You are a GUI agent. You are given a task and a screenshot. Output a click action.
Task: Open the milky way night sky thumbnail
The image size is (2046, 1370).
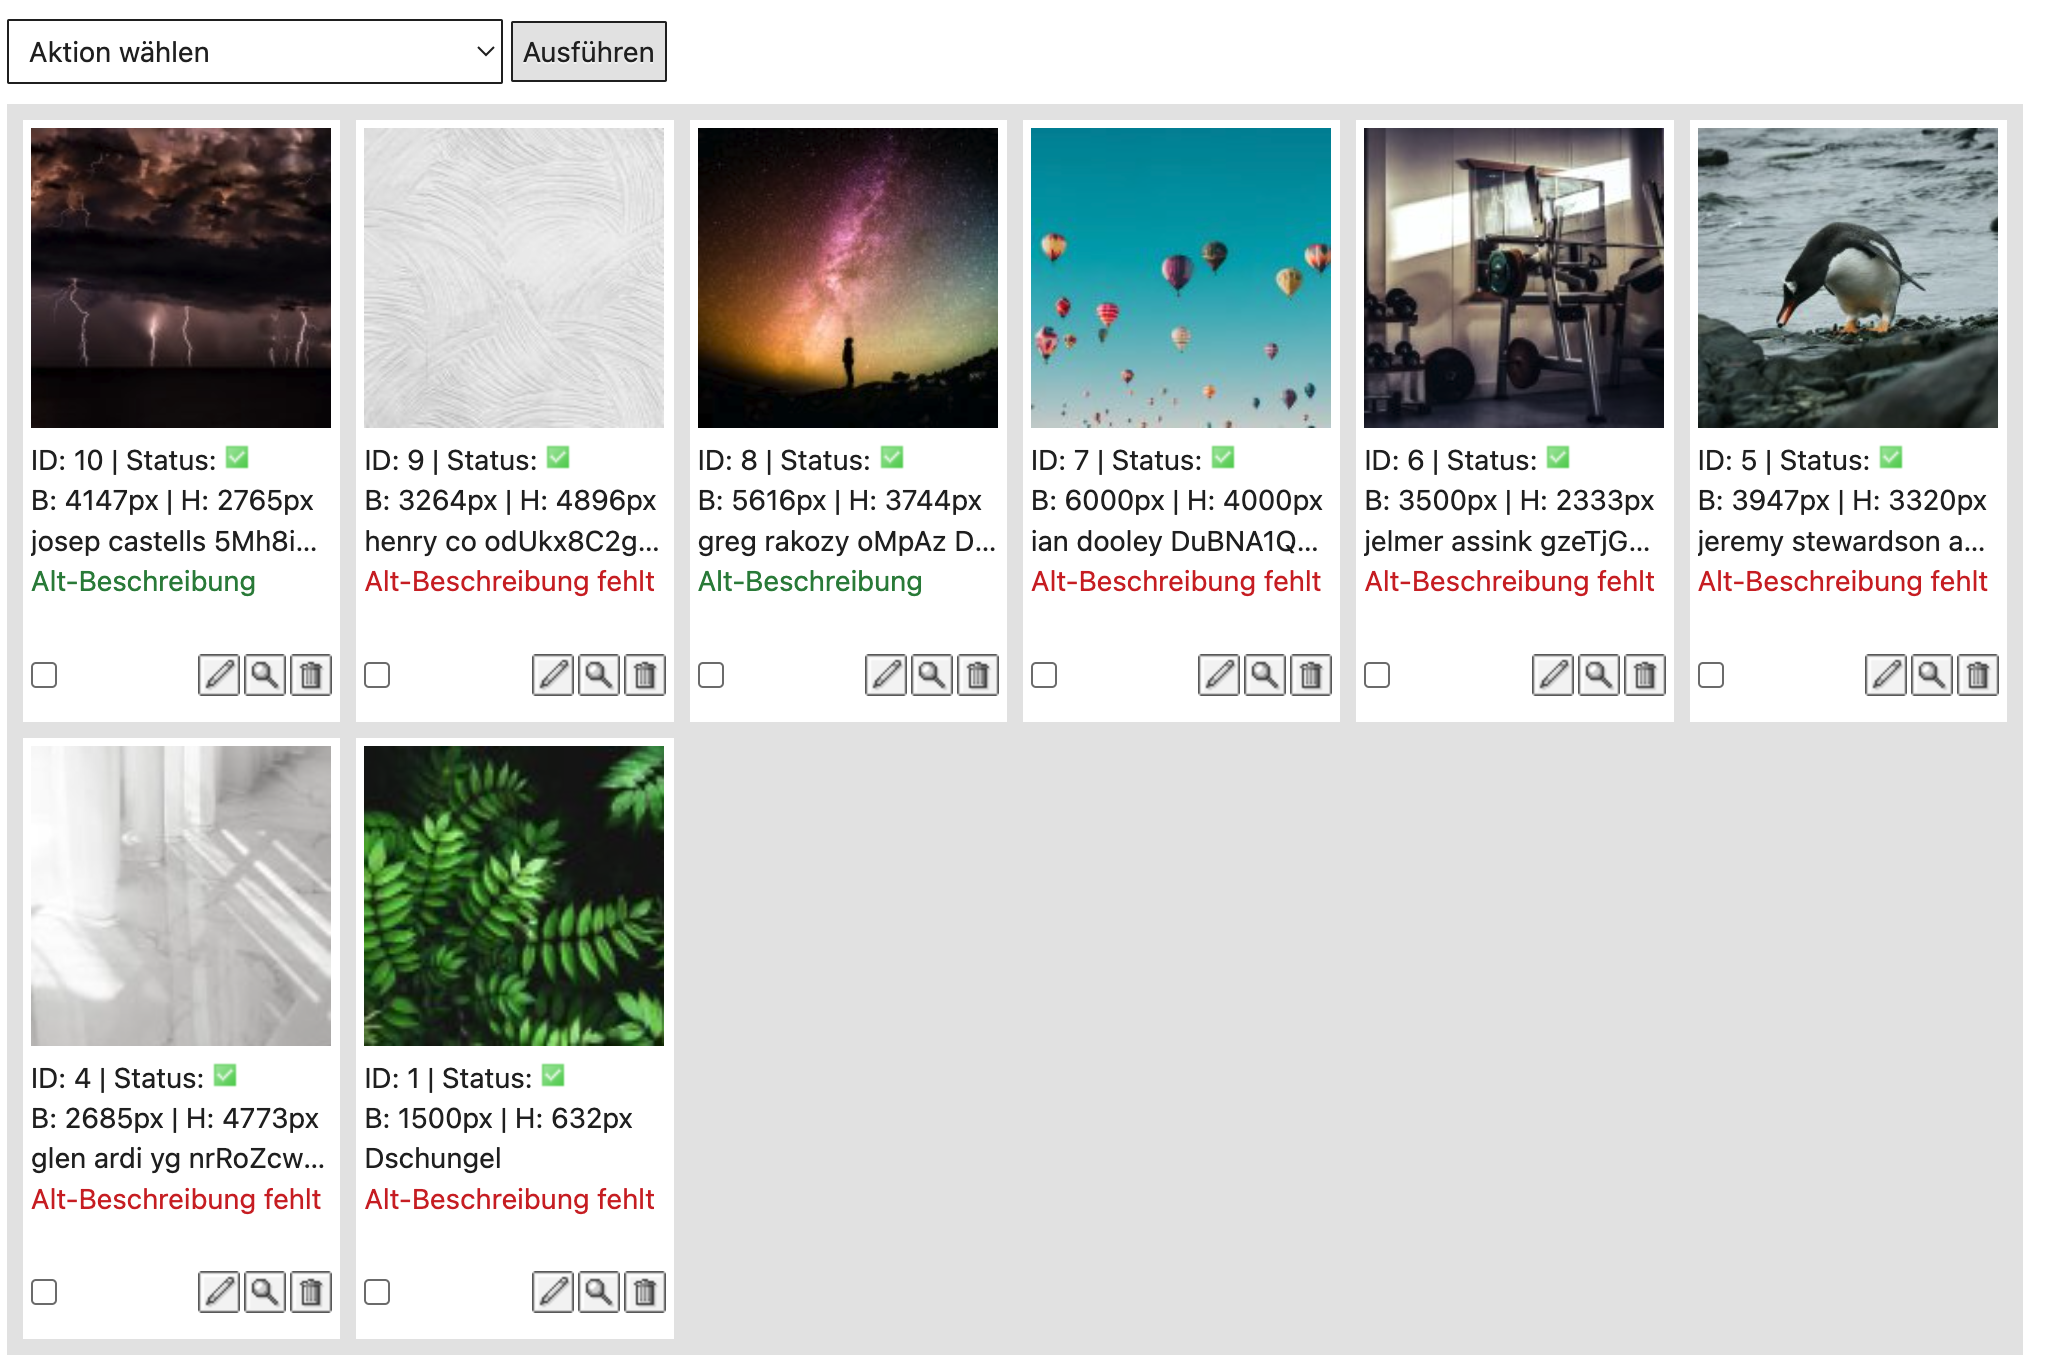[x=848, y=278]
